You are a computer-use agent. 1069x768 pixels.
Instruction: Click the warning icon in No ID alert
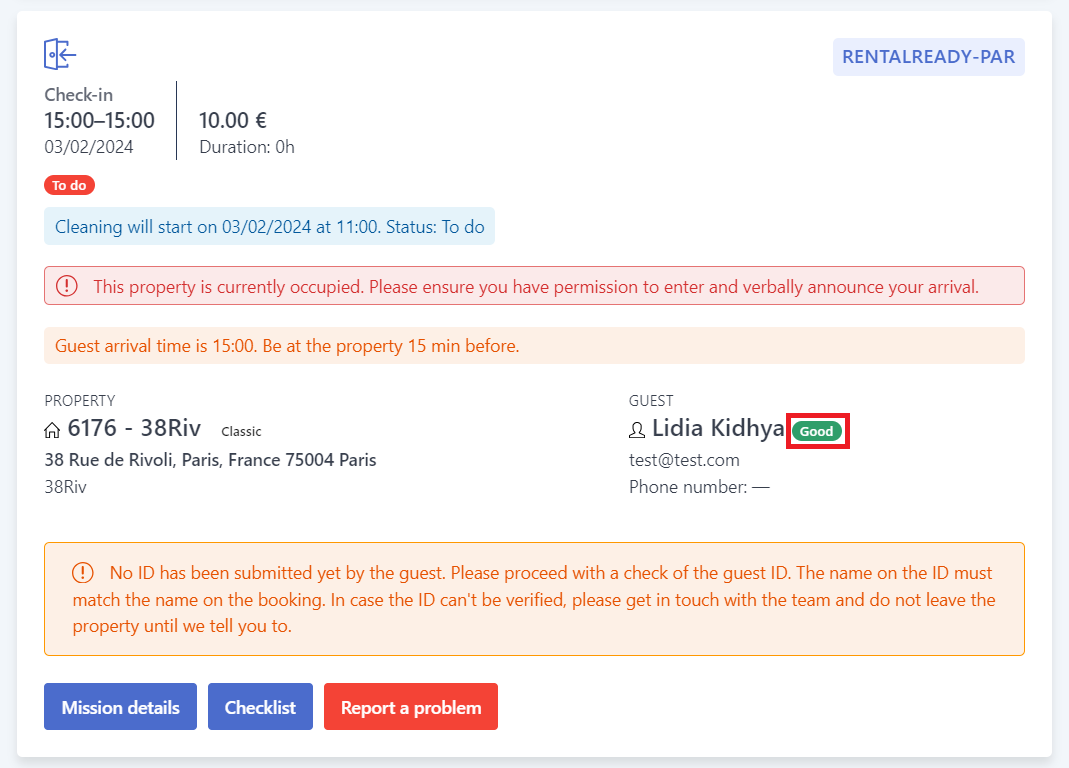(83, 572)
